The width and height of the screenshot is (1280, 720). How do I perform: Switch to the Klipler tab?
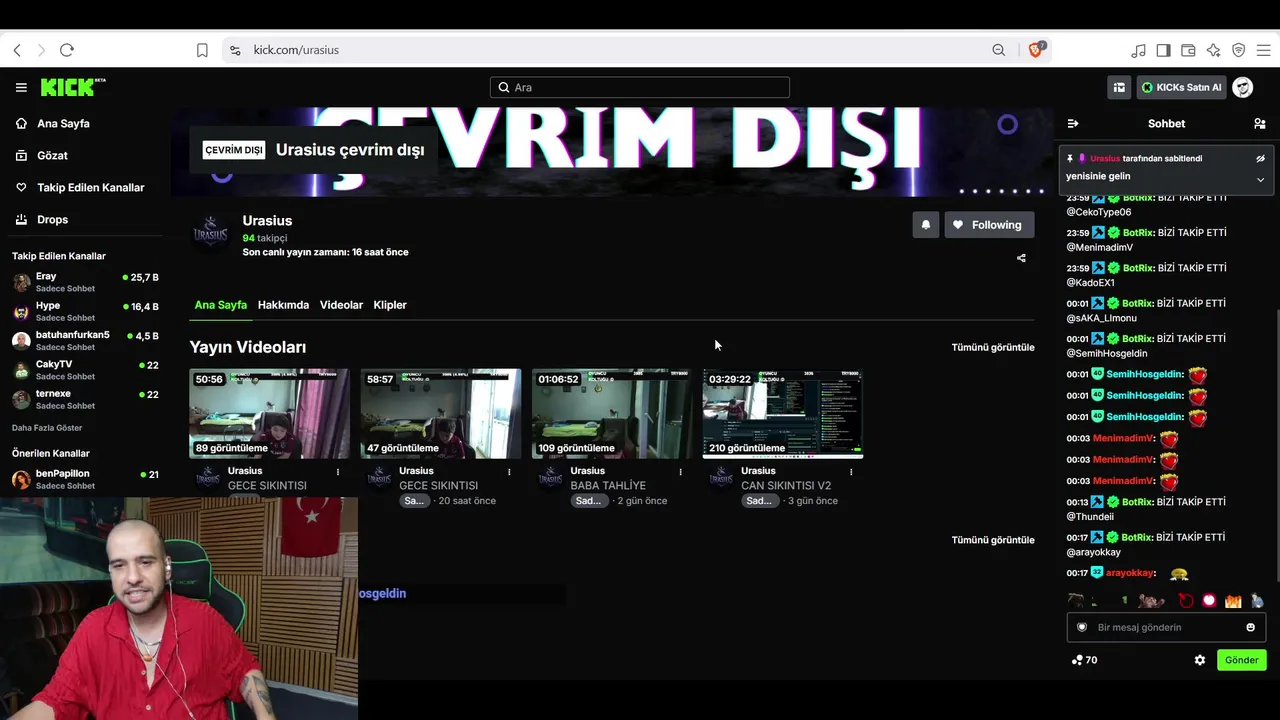[390, 305]
